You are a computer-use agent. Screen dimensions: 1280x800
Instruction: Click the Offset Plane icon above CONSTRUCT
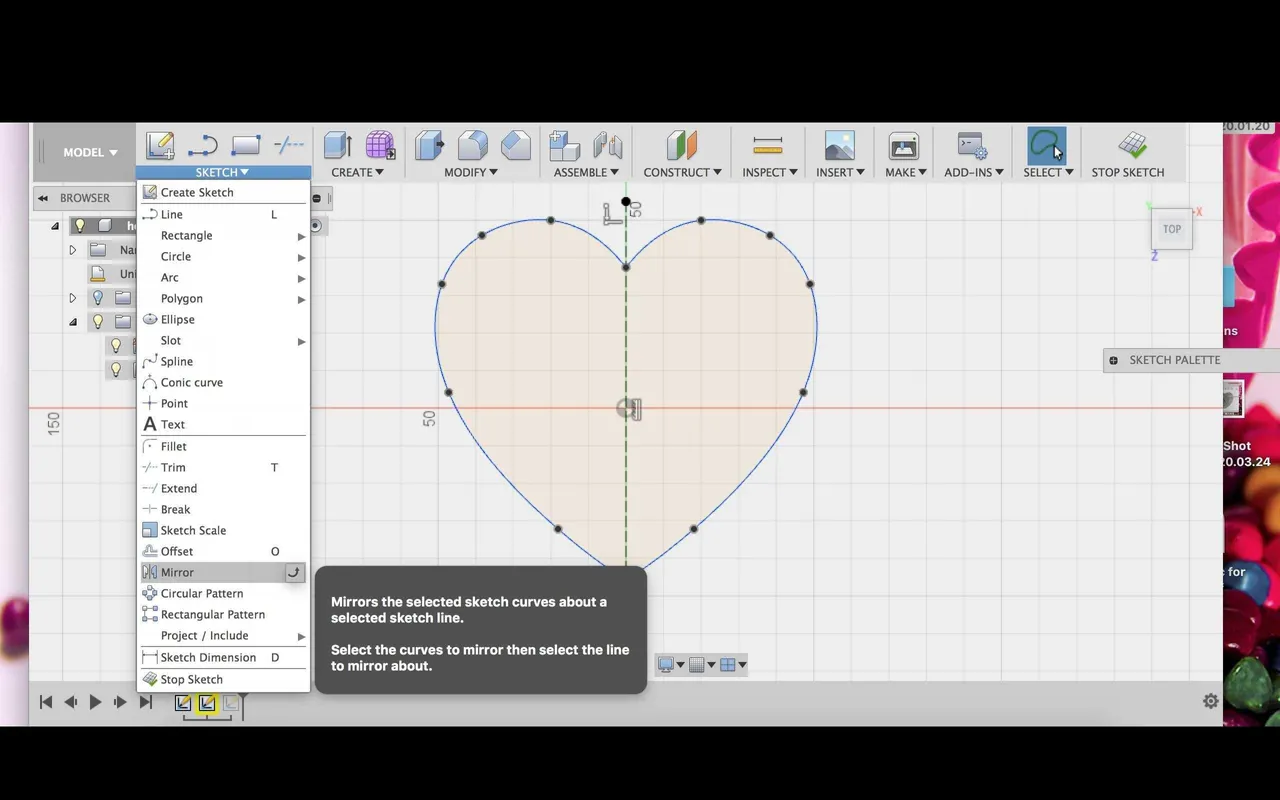(x=682, y=146)
